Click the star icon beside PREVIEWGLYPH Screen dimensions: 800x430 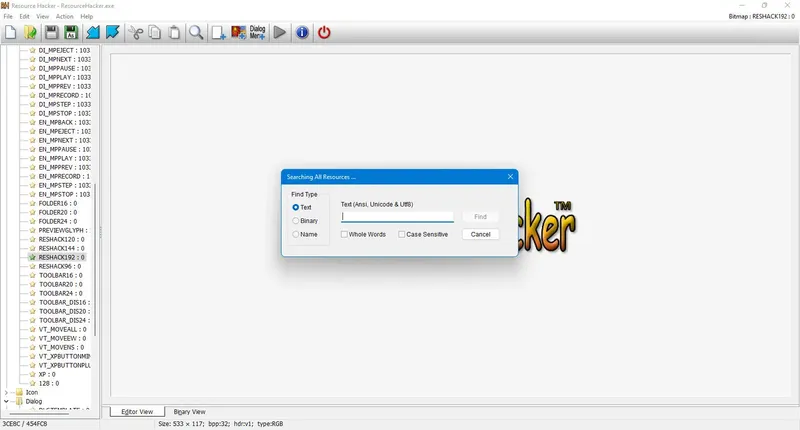click(x=33, y=231)
